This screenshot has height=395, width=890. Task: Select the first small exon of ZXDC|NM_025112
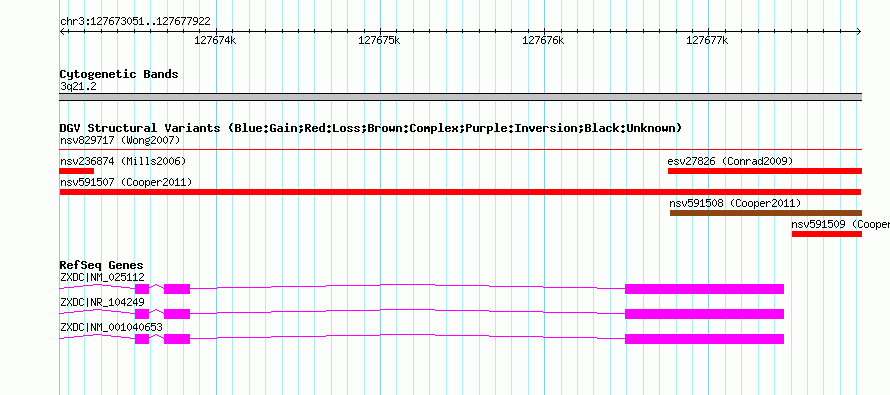click(x=142, y=289)
